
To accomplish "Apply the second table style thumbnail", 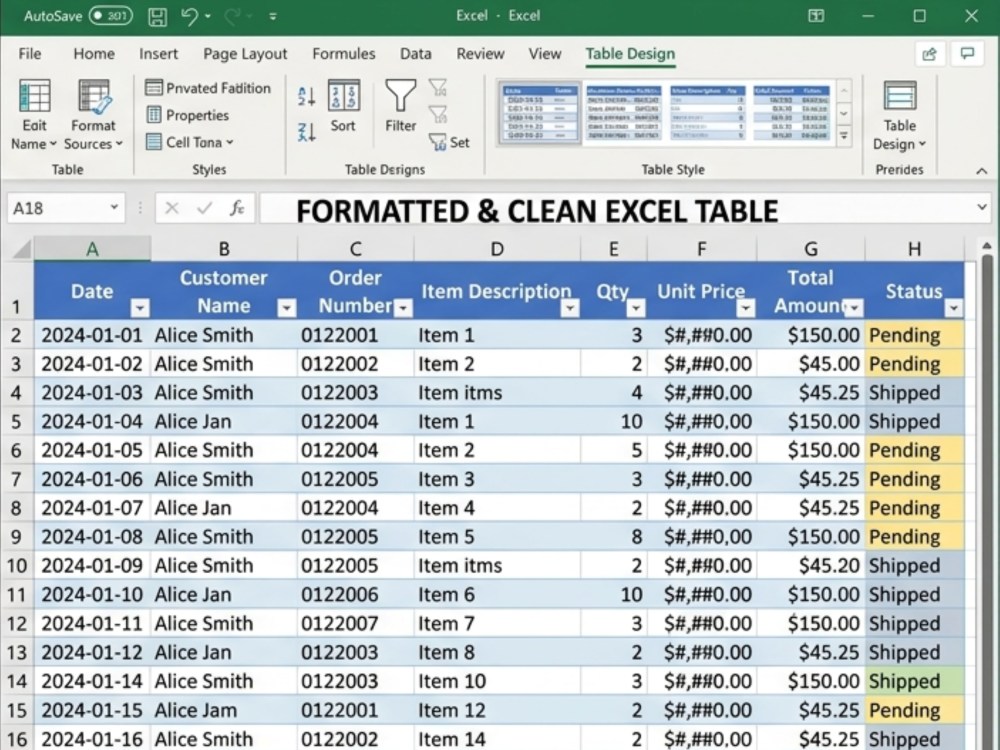I will coord(623,114).
